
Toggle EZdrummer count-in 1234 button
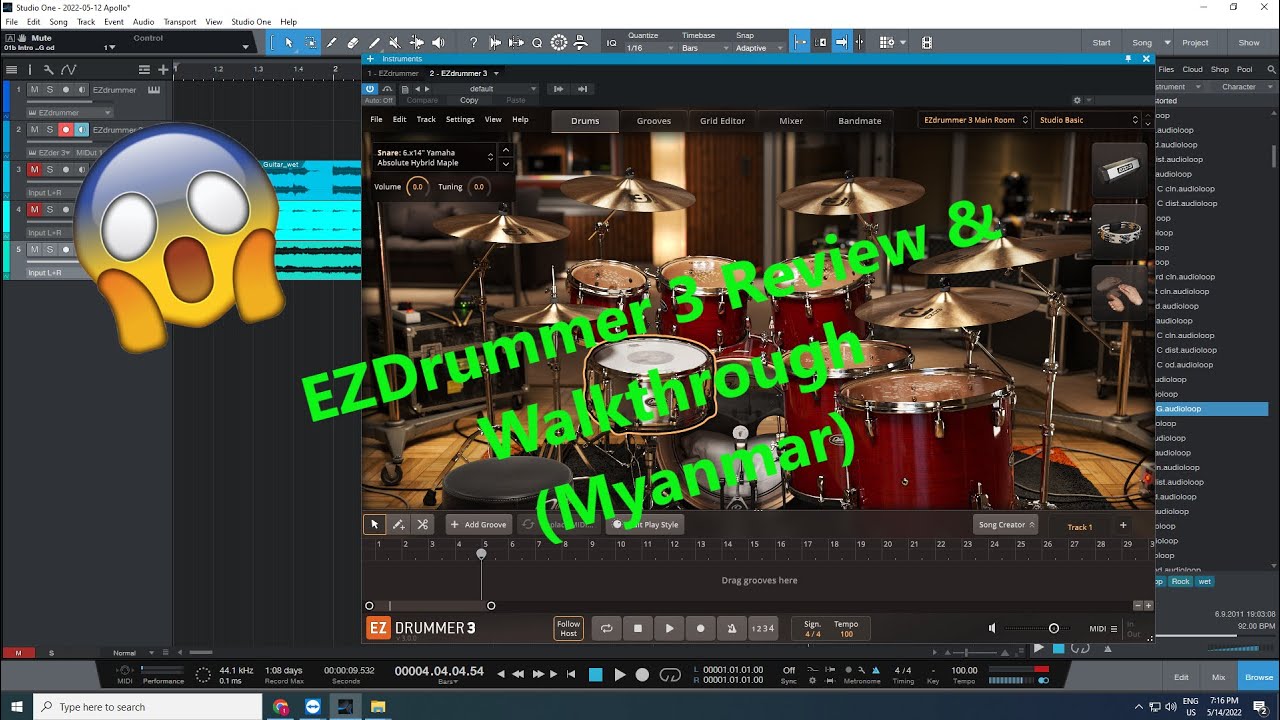(x=762, y=628)
